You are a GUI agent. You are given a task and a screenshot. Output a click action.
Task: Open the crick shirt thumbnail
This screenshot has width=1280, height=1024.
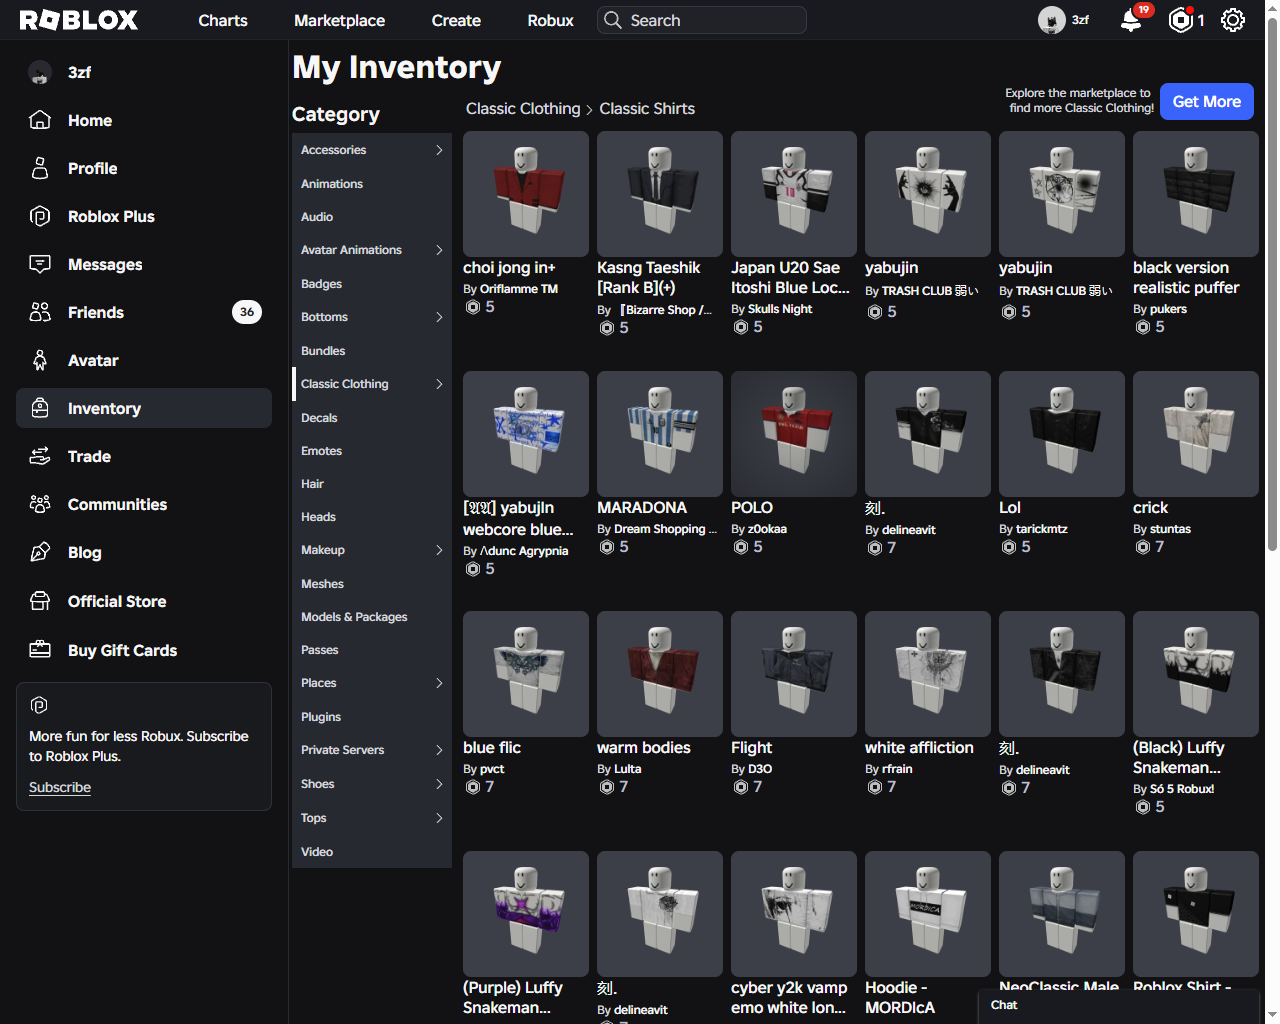pyautogui.click(x=1196, y=434)
